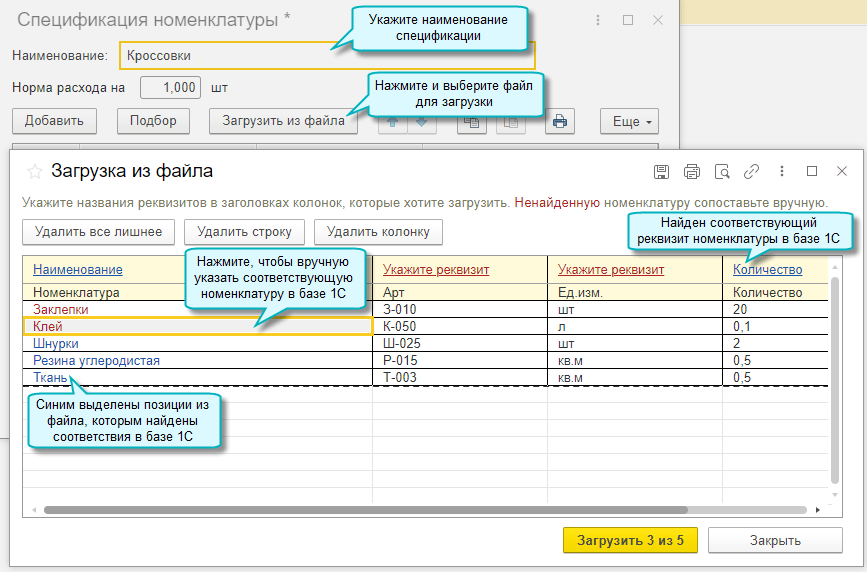Click the Наименование field containing Кроссовки
The image size is (867, 572).
327,55
